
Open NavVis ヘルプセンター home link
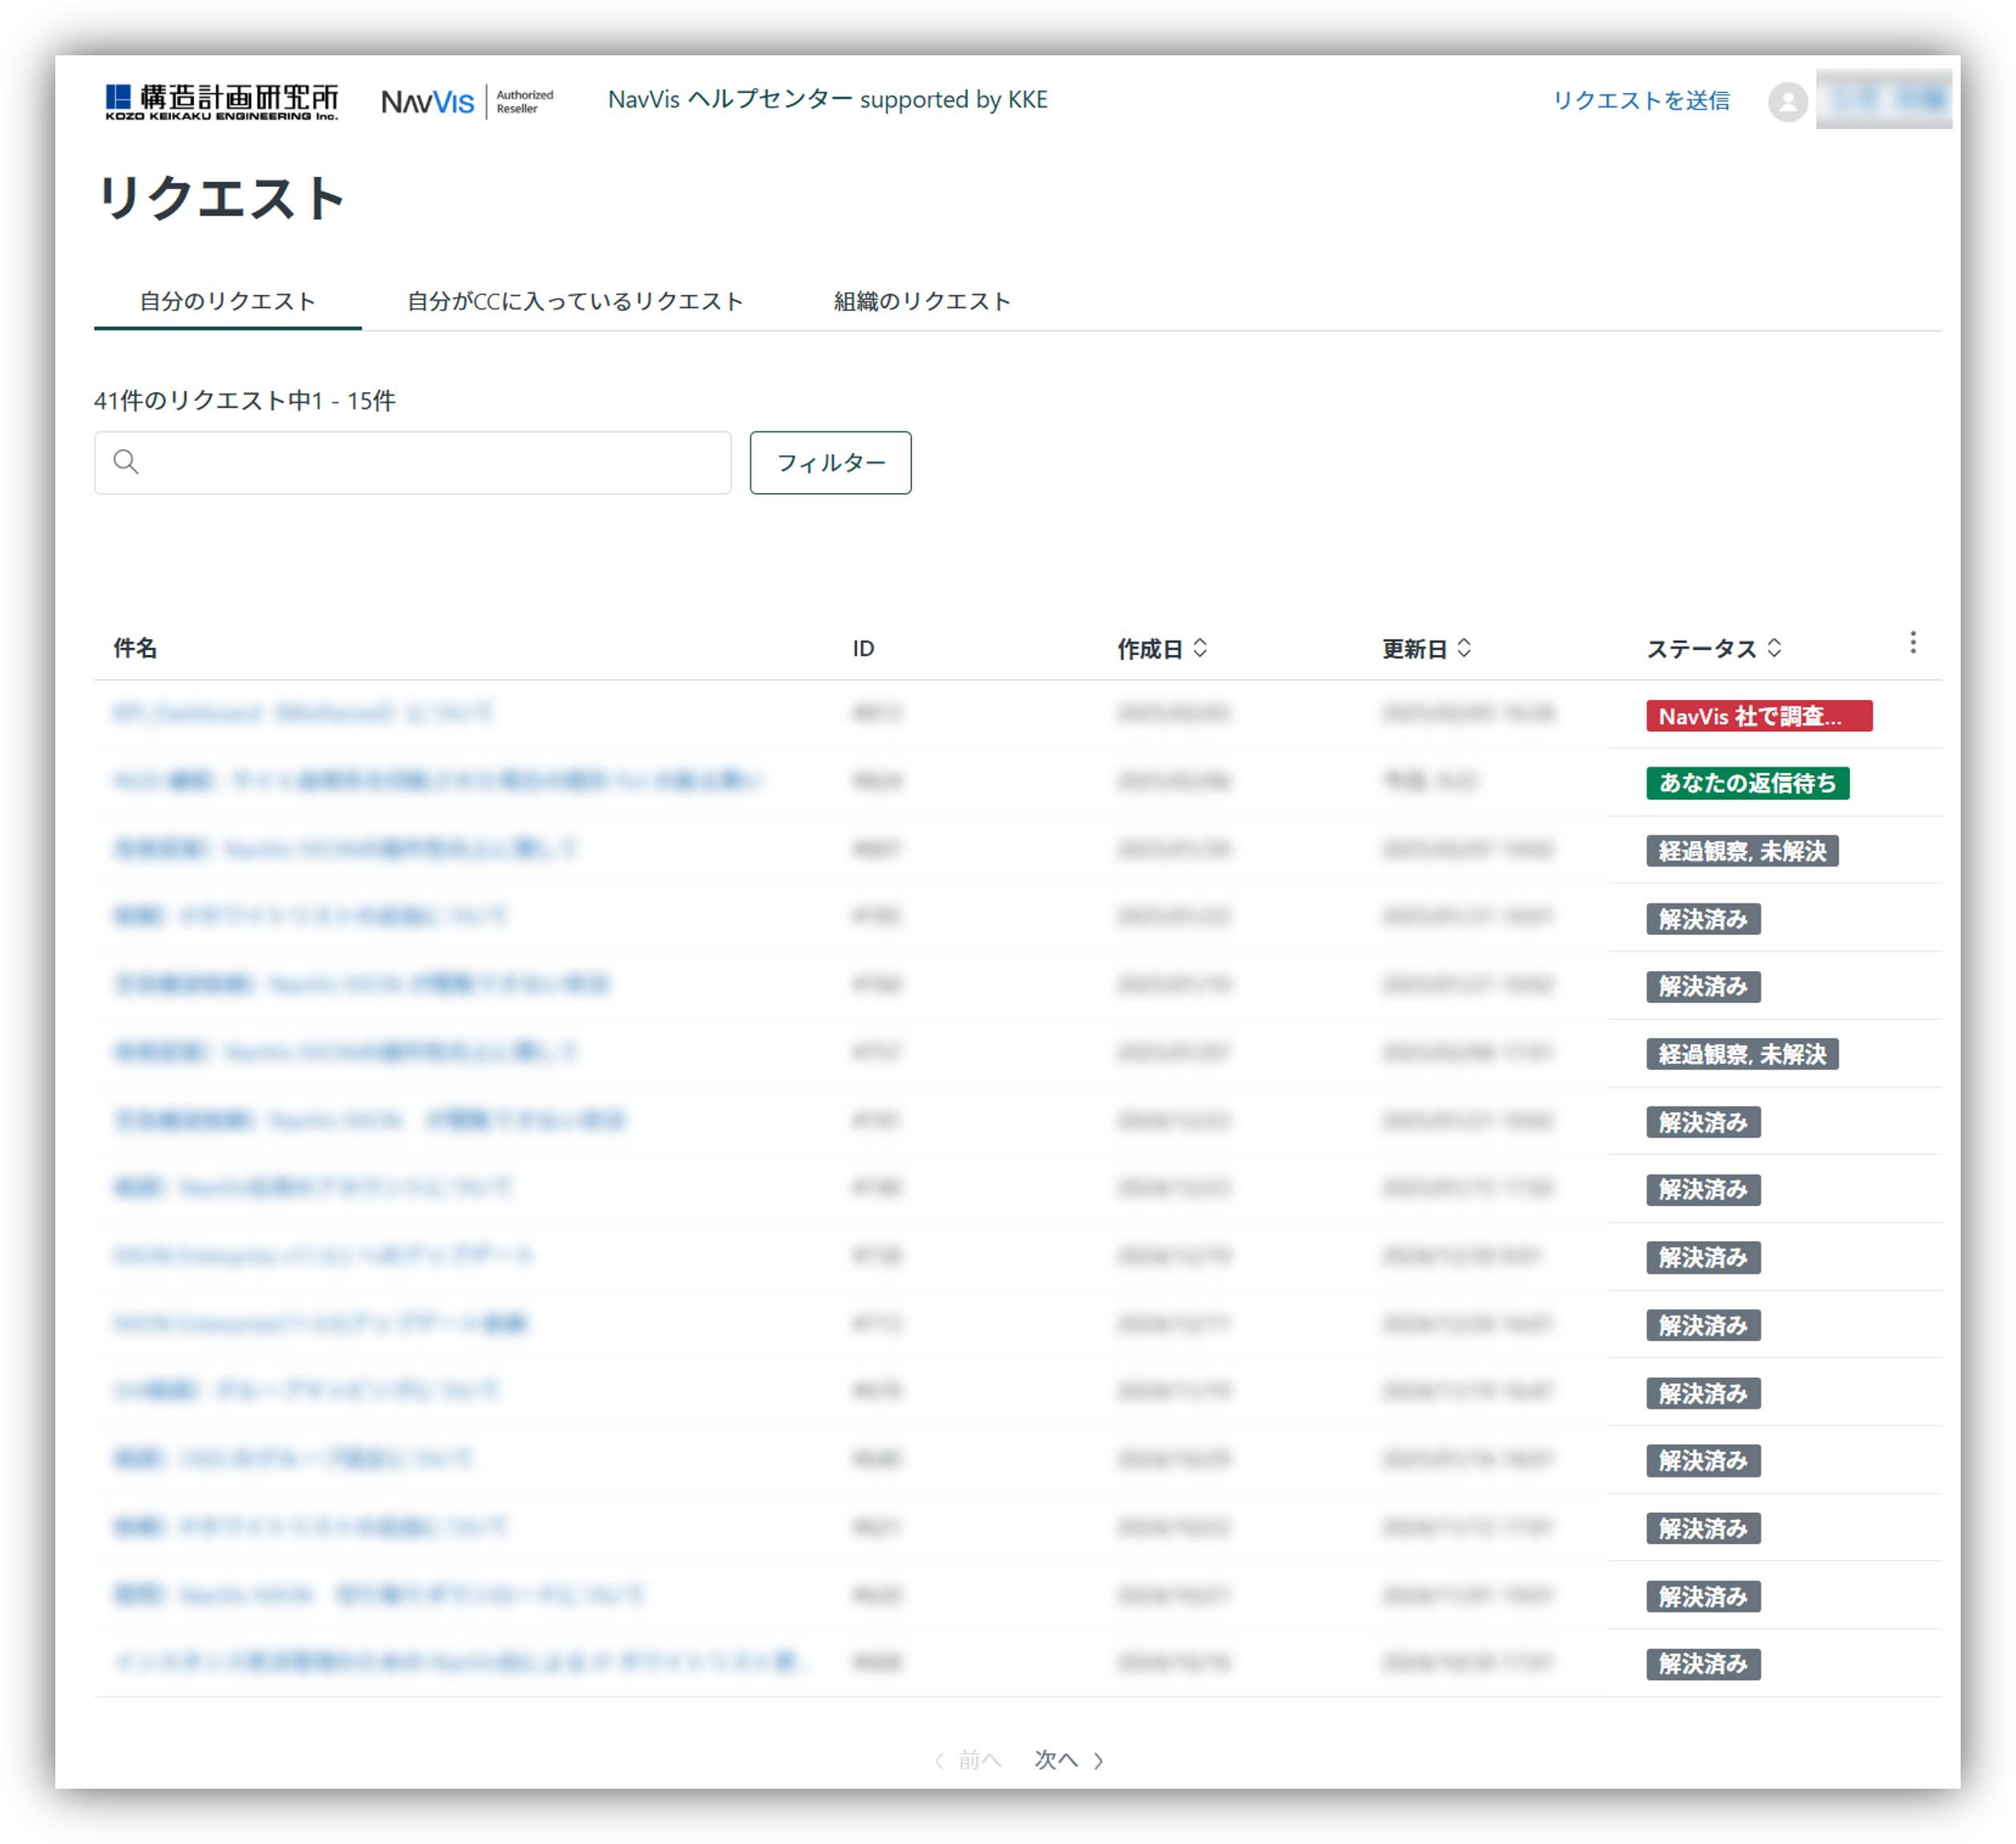pos(828,100)
